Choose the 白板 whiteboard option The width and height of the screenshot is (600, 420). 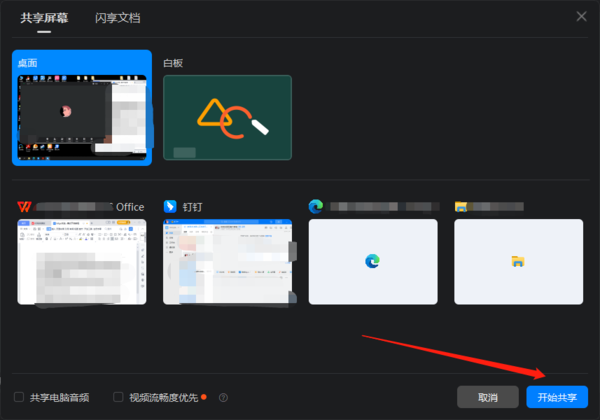pyautogui.click(x=227, y=117)
